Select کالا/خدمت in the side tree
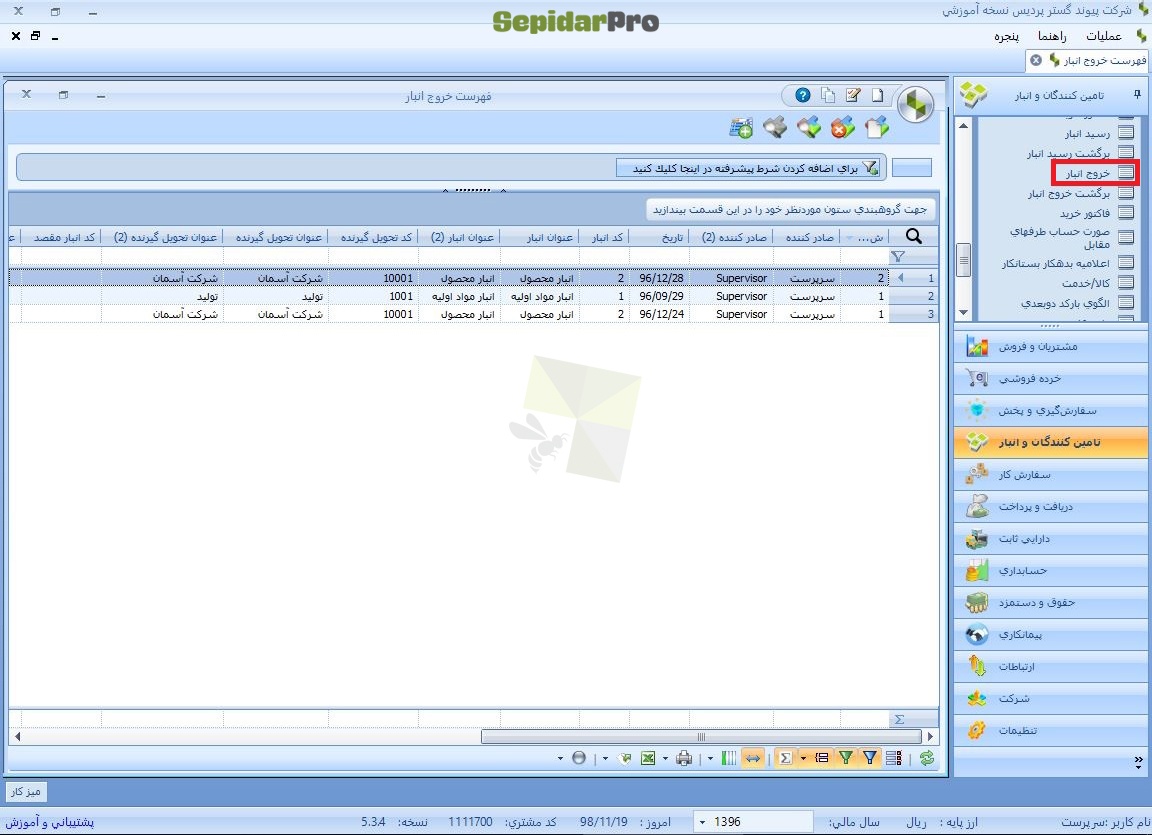Viewport: 1152px width, 835px height. tap(1086, 283)
